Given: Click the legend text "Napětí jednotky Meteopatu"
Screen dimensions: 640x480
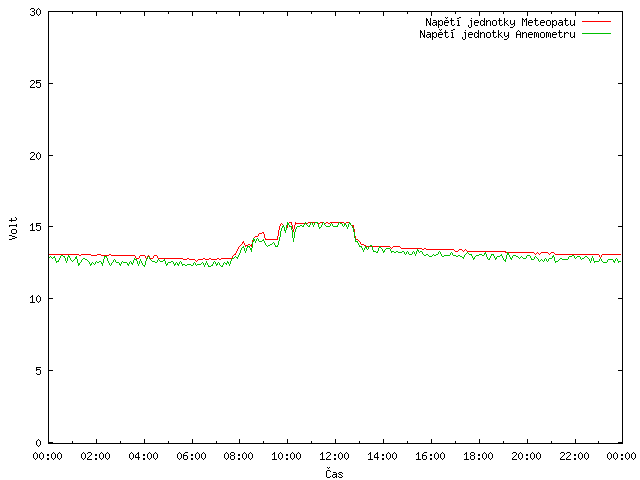Looking at the screenshot, I should point(500,22).
